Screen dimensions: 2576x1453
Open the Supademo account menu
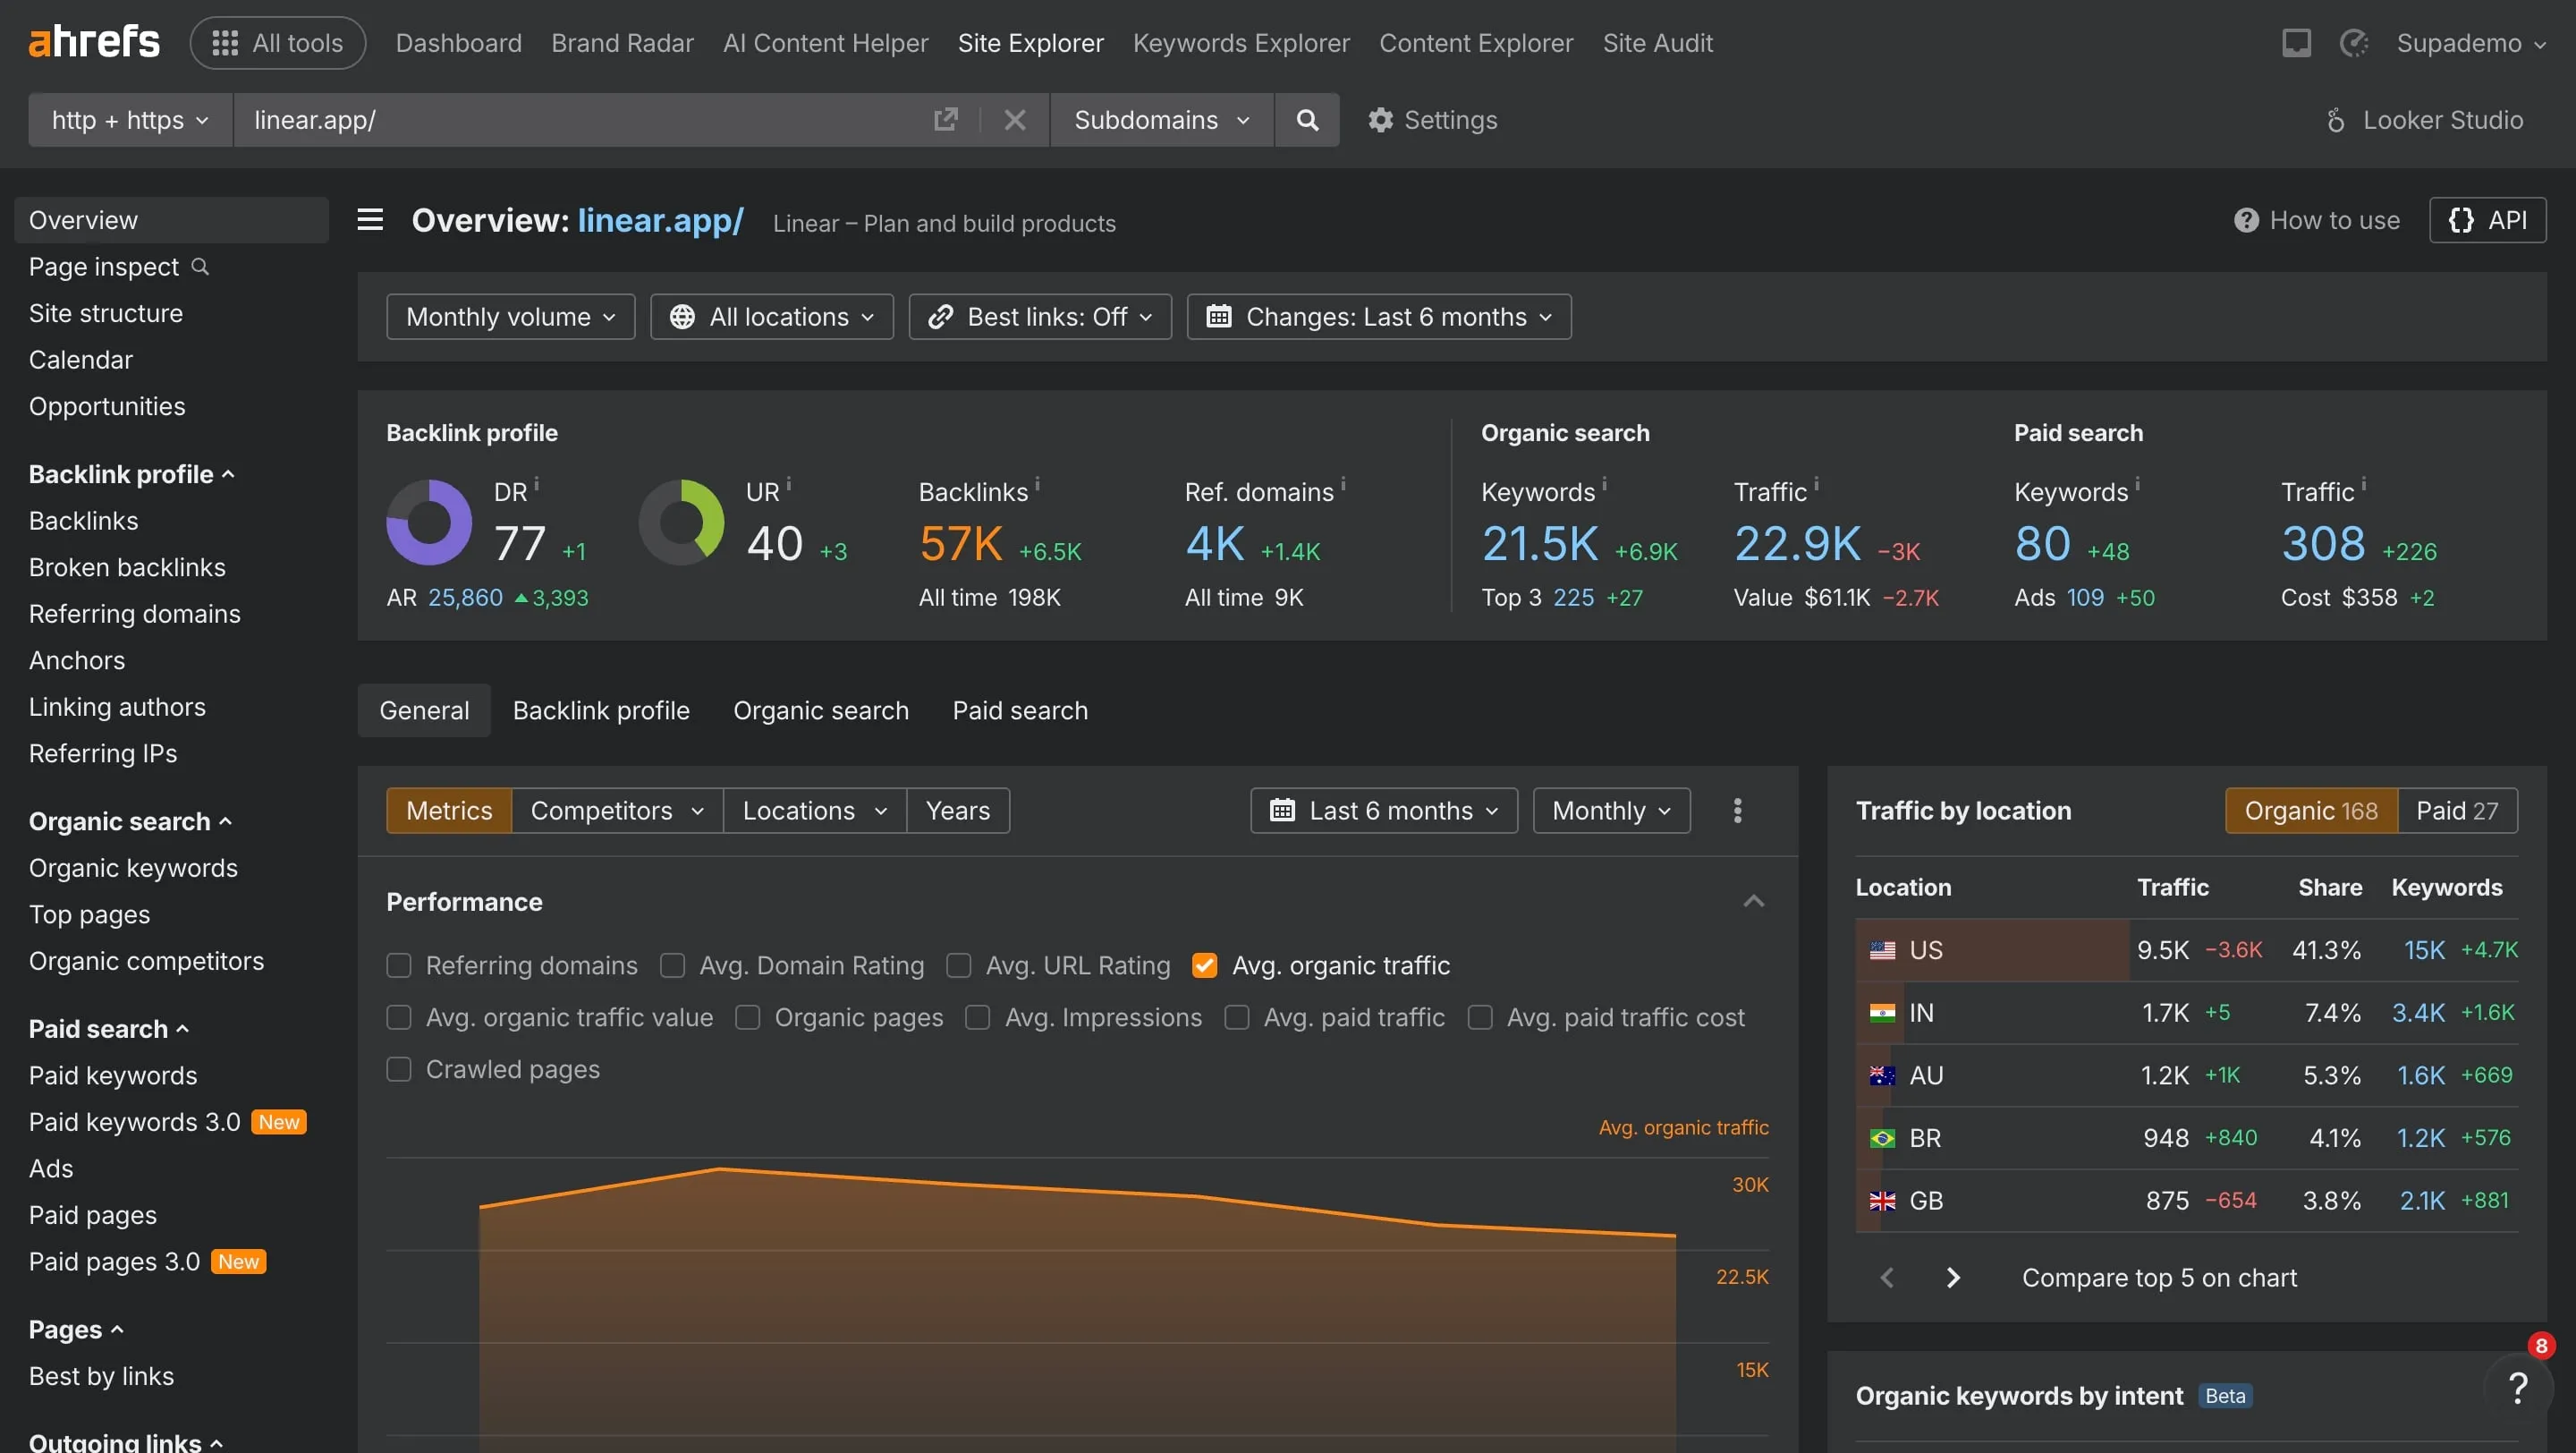(x=2471, y=43)
